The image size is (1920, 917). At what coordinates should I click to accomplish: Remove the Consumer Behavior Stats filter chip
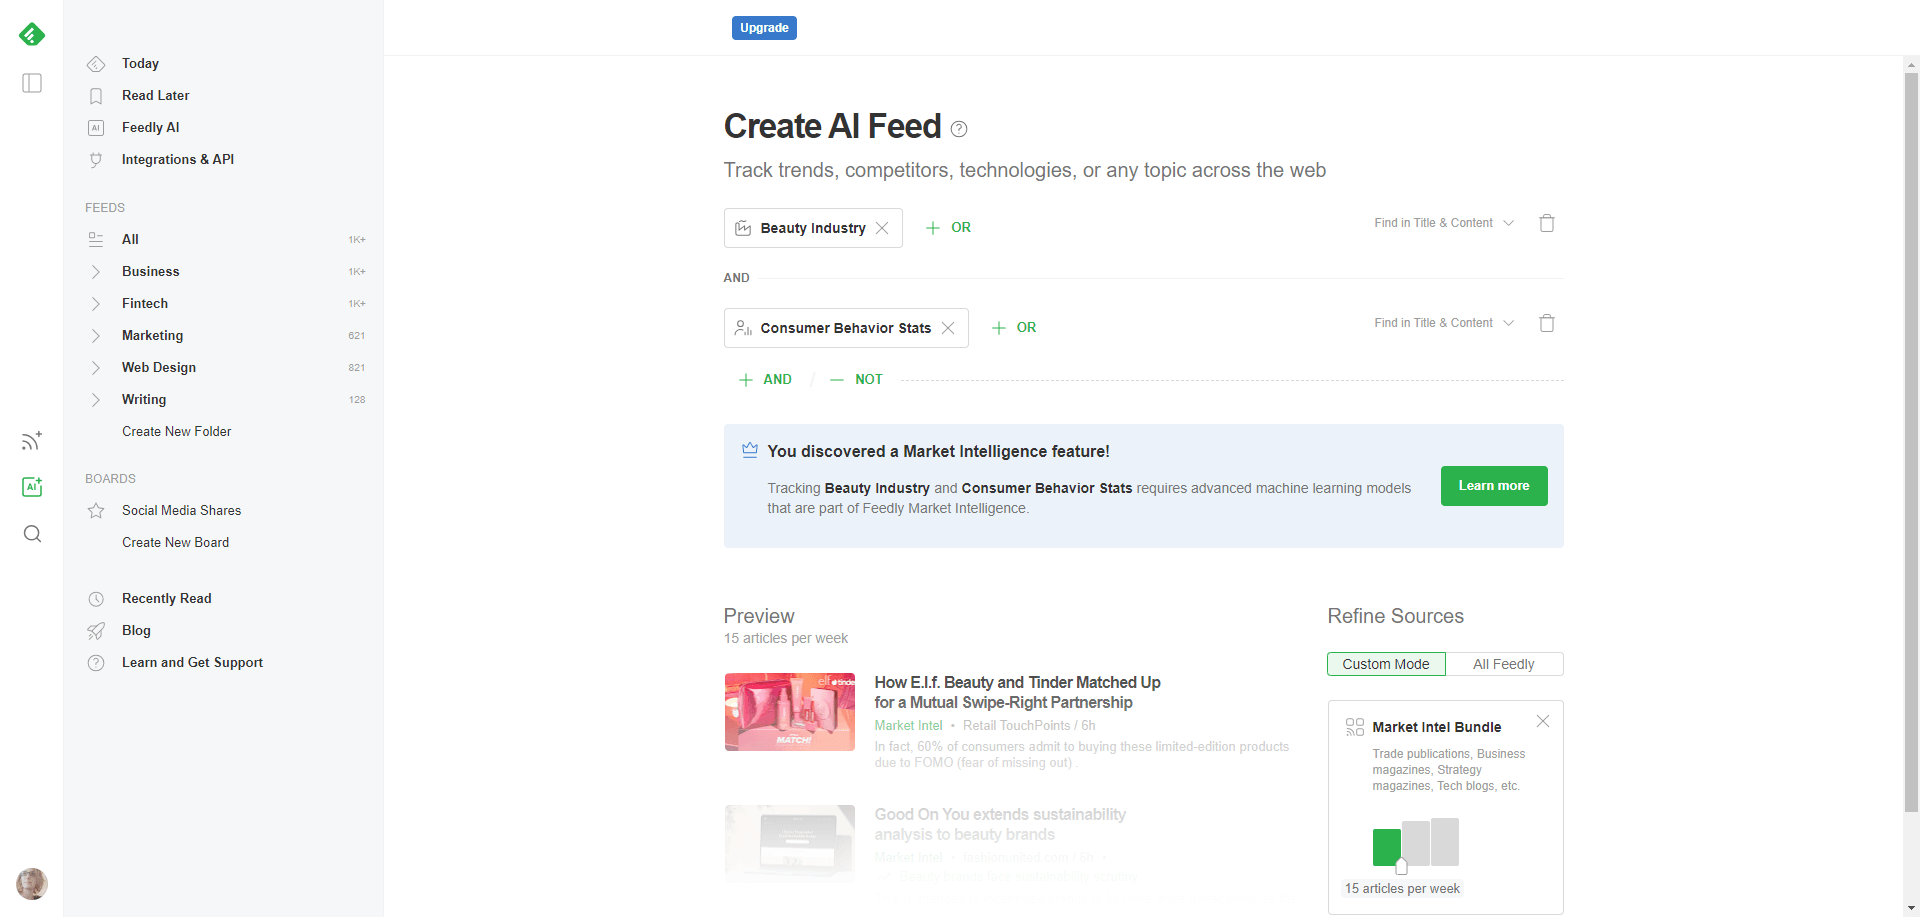(x=948, y=327)
